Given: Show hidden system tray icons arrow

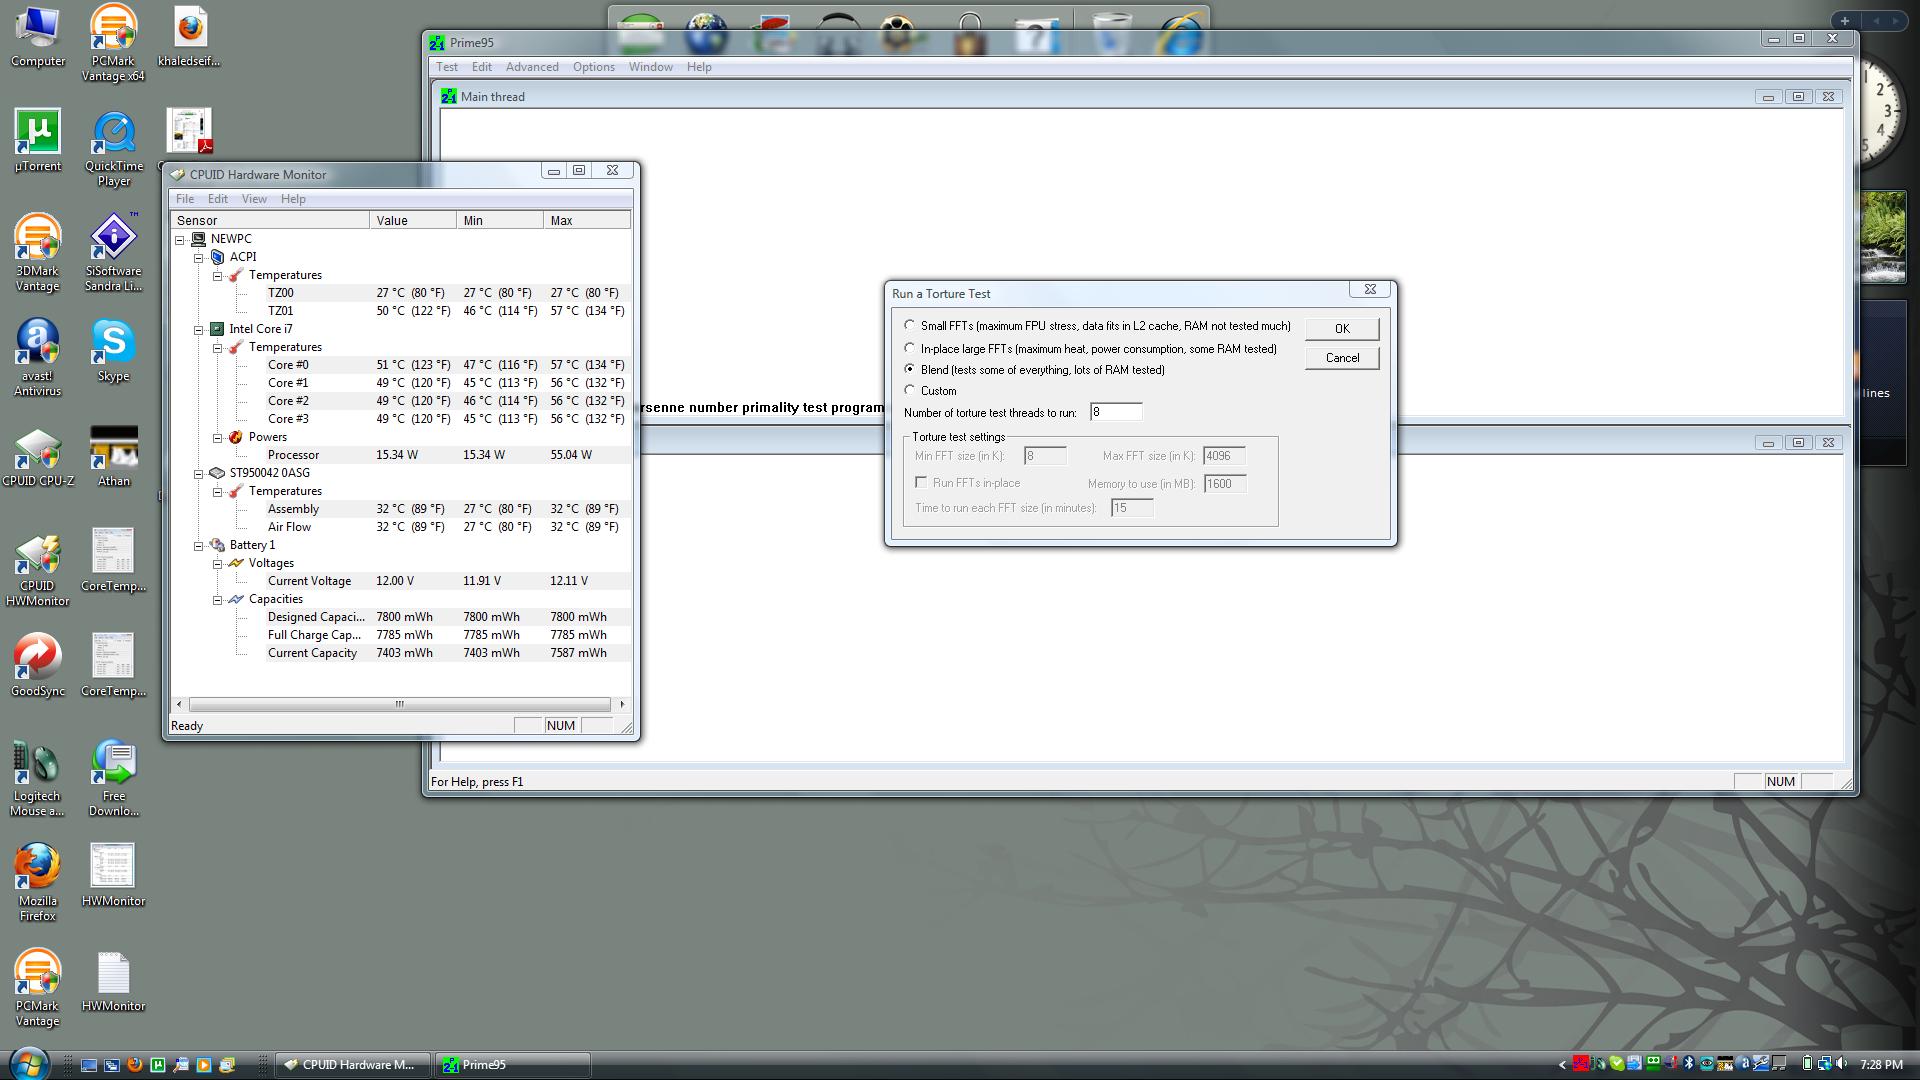Looking at the screenshot, I should pyautogui.click(x=1563, y=1065).
